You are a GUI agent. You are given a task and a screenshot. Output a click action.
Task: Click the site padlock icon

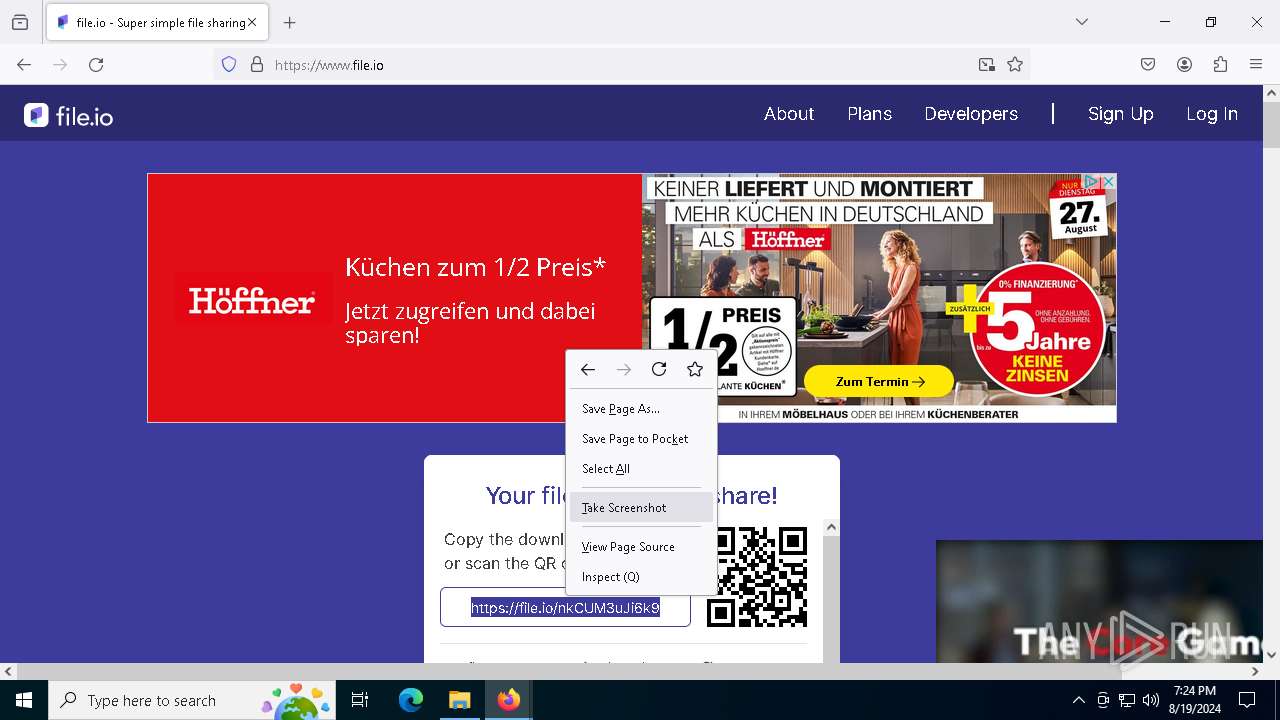[x=257, y=65]
